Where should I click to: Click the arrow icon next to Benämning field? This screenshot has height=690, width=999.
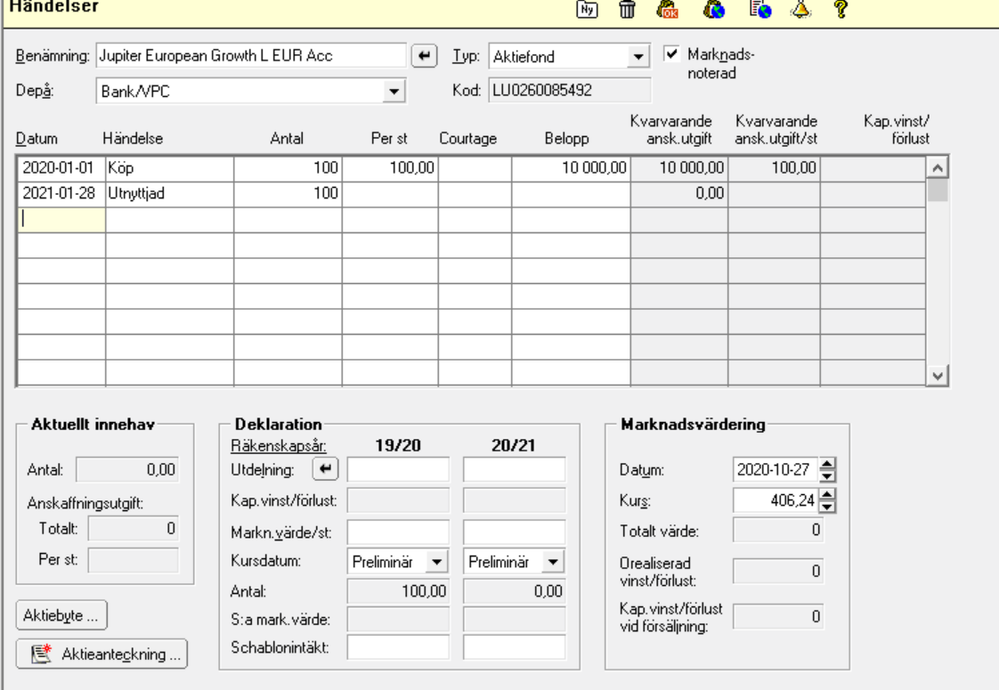coord(423,55)
